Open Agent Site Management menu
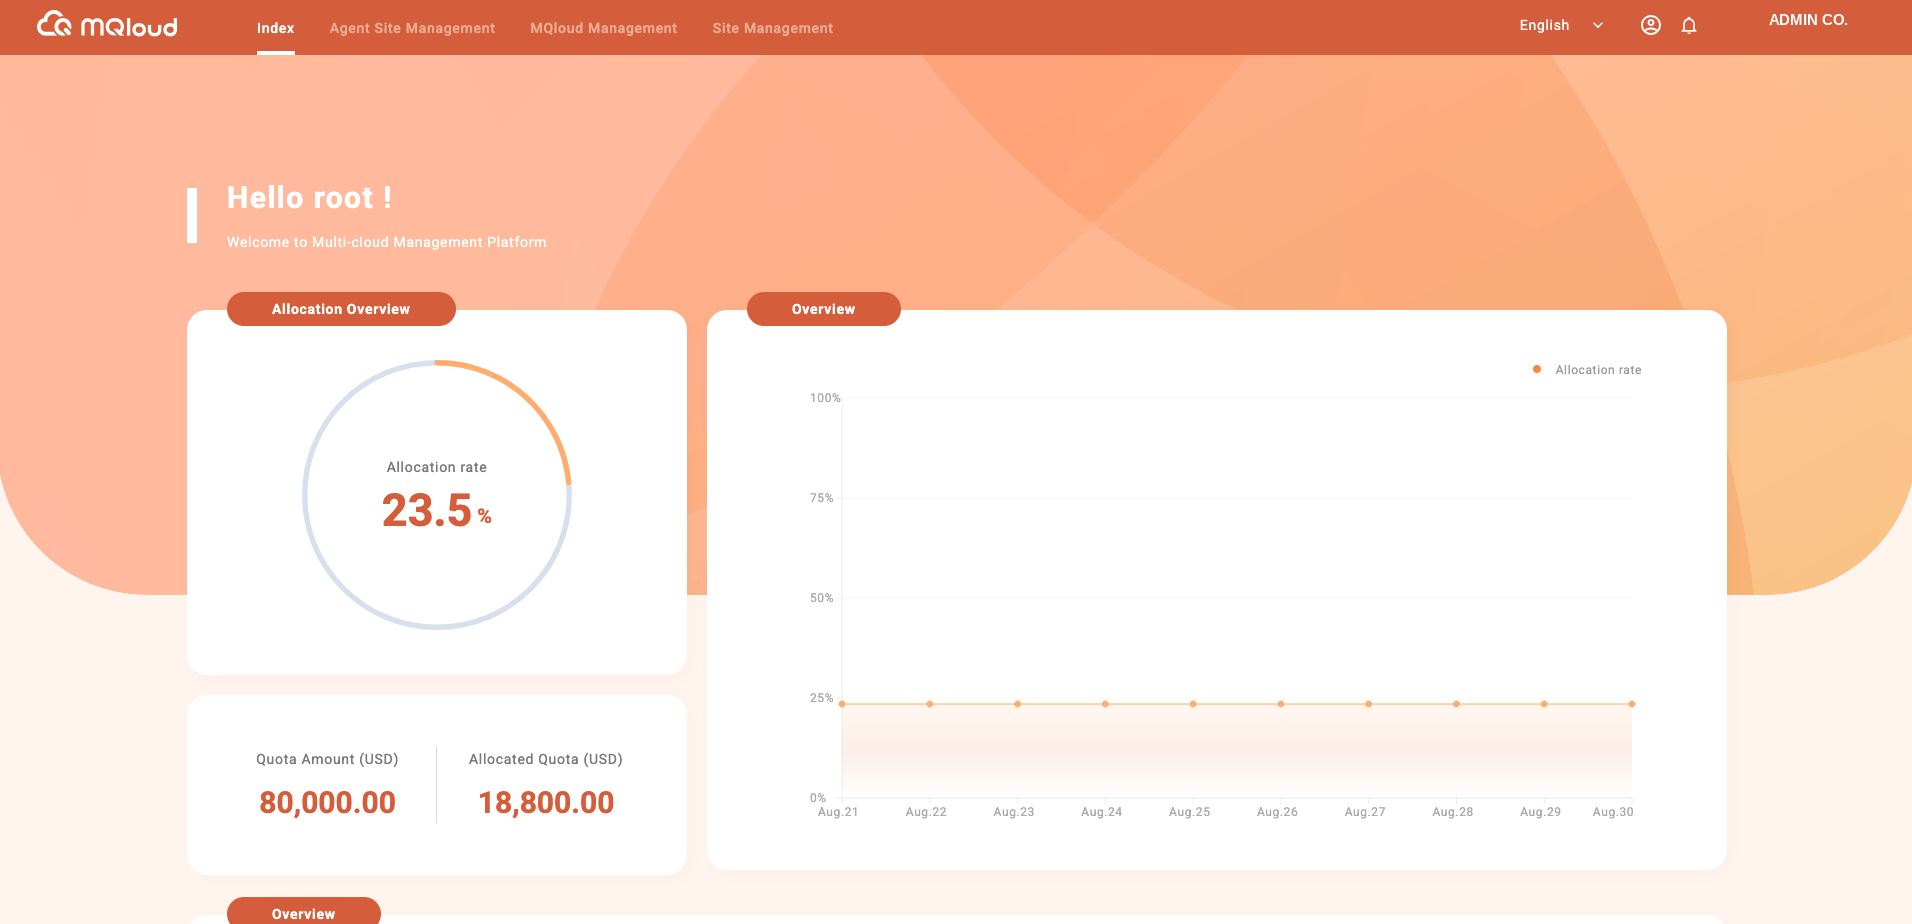Viewport: 1912px width, 924px height. (412, 28)
